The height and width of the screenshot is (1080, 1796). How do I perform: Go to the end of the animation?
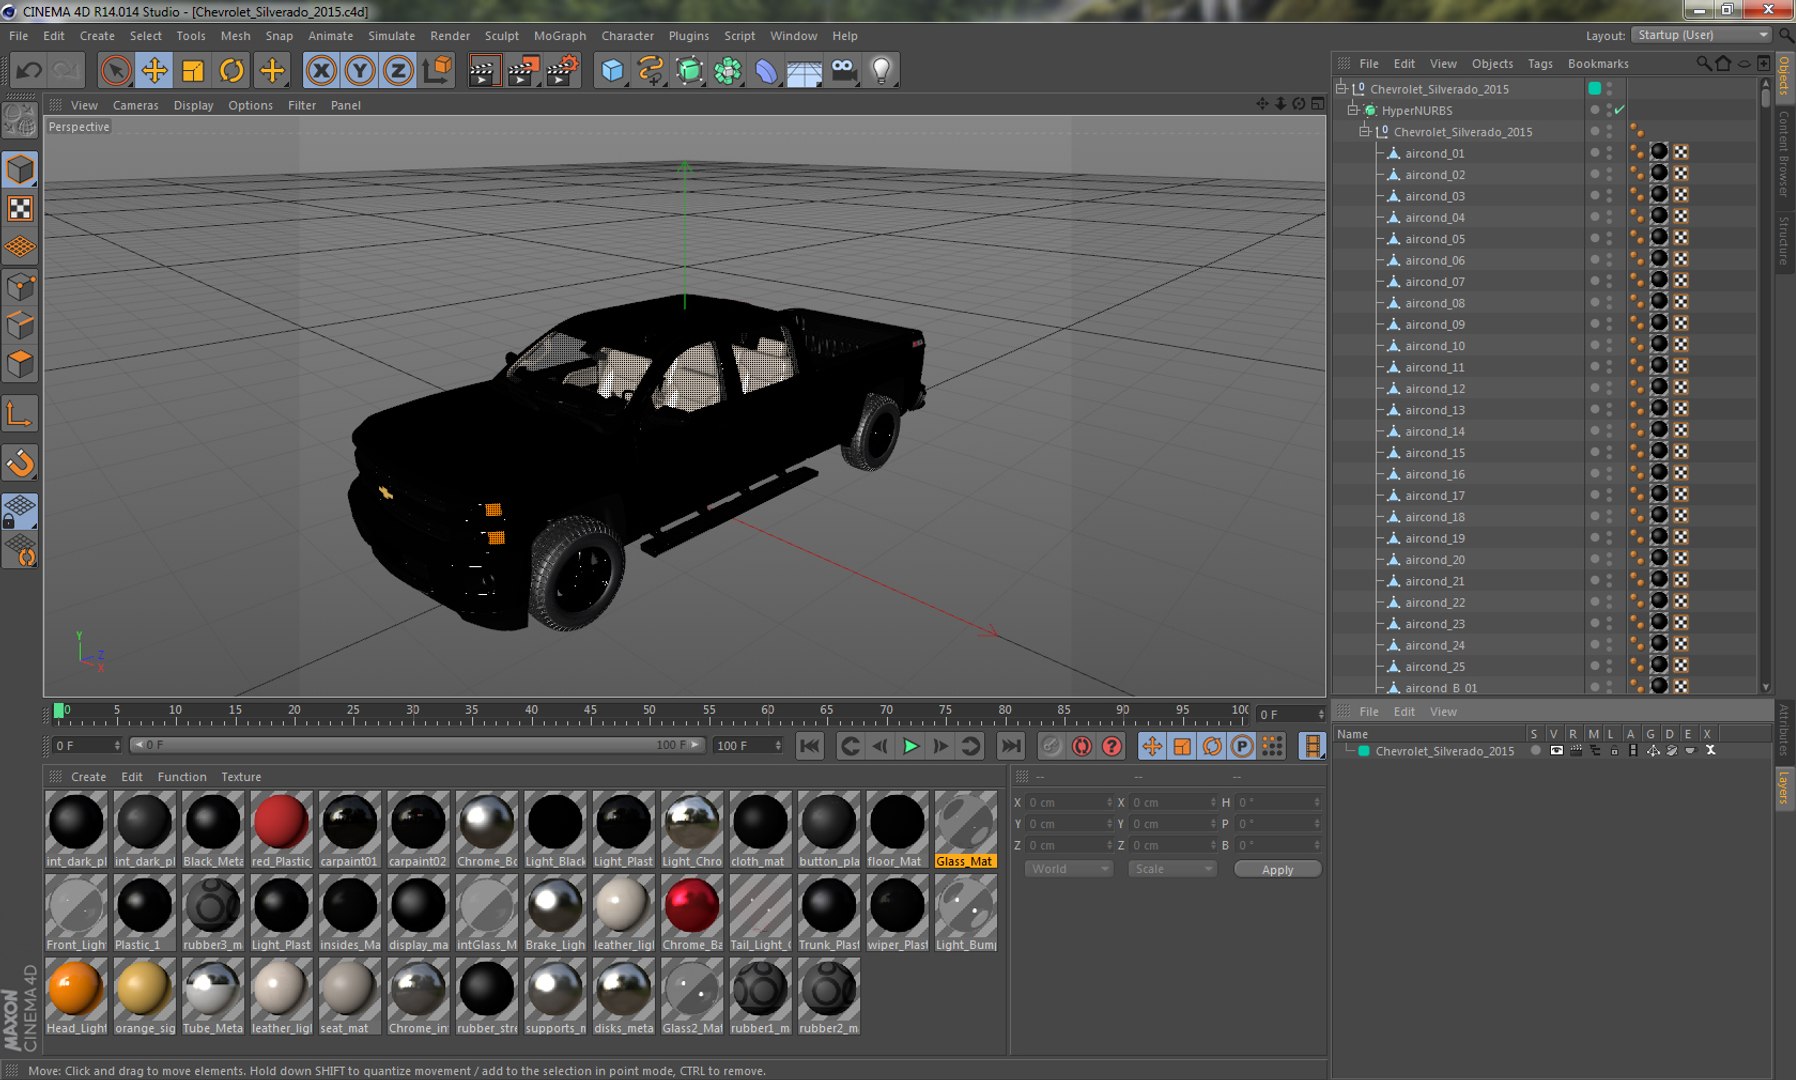click(1011, 746)
